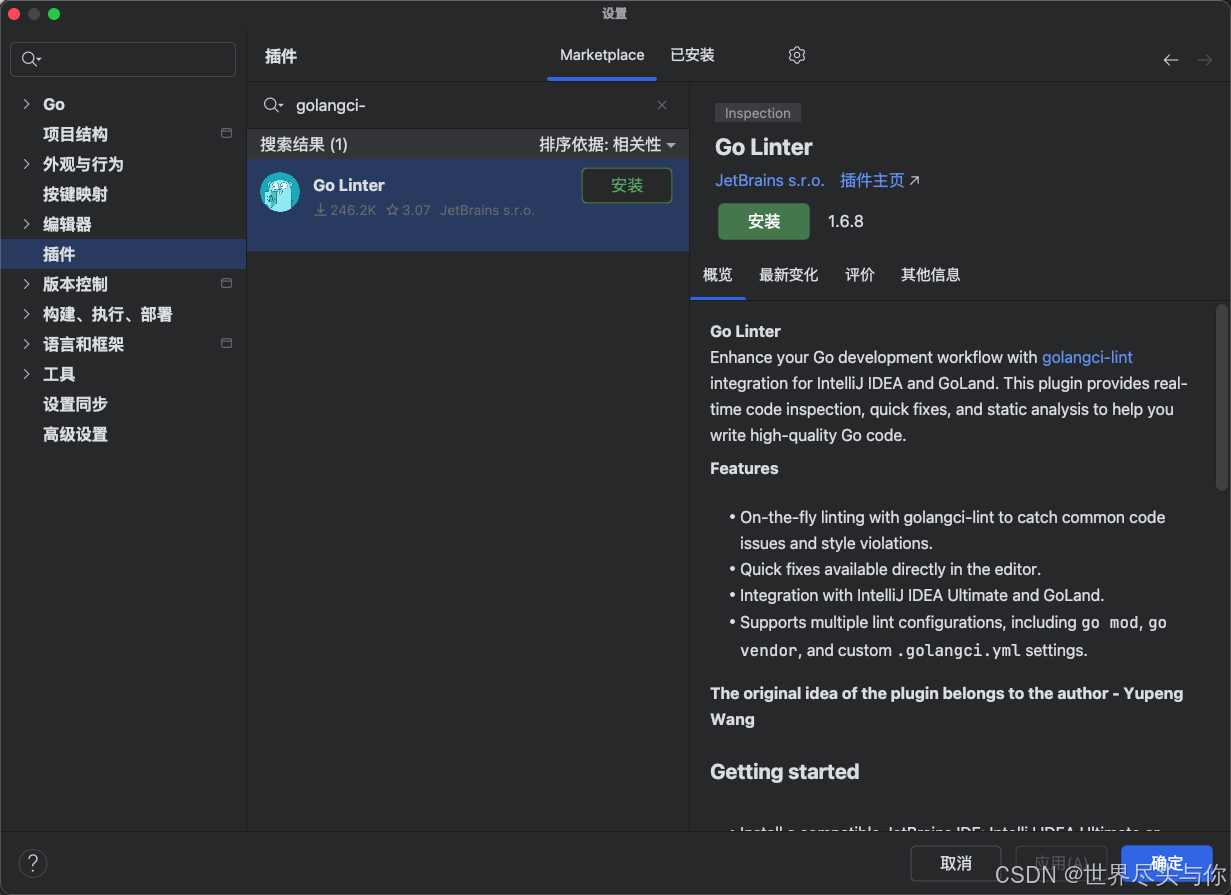Open the plugin settings gear menu

pos(797,55)
